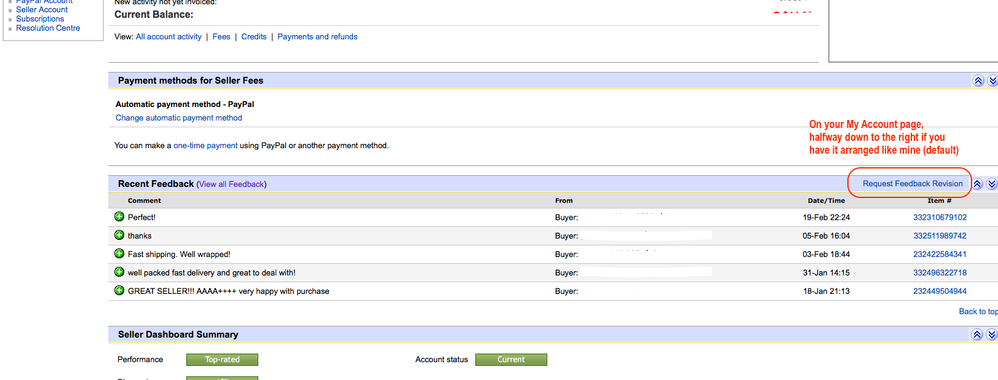Click the date 19-Feb 22:24
Screen dimensions: 998x380
tap(827, 217)
